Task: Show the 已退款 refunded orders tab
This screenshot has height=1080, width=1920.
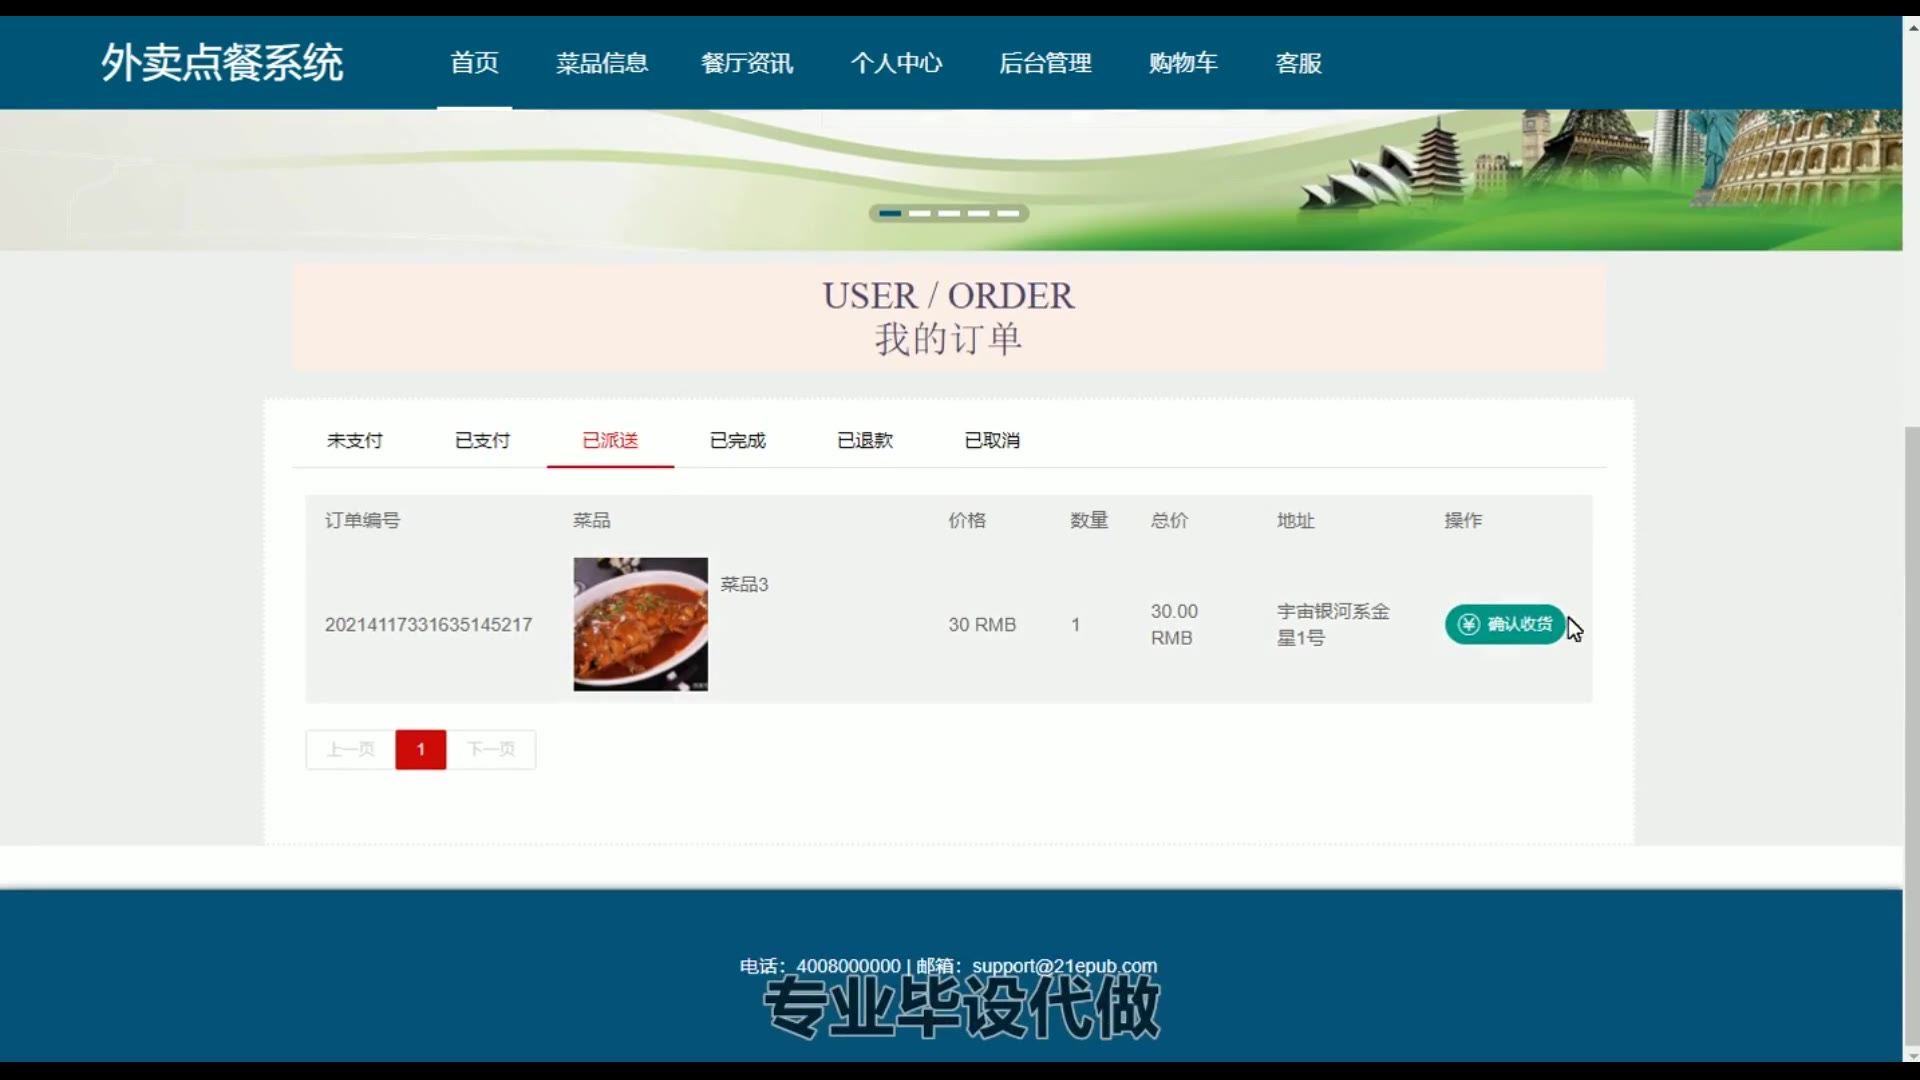Action: (x=865, y=440)
